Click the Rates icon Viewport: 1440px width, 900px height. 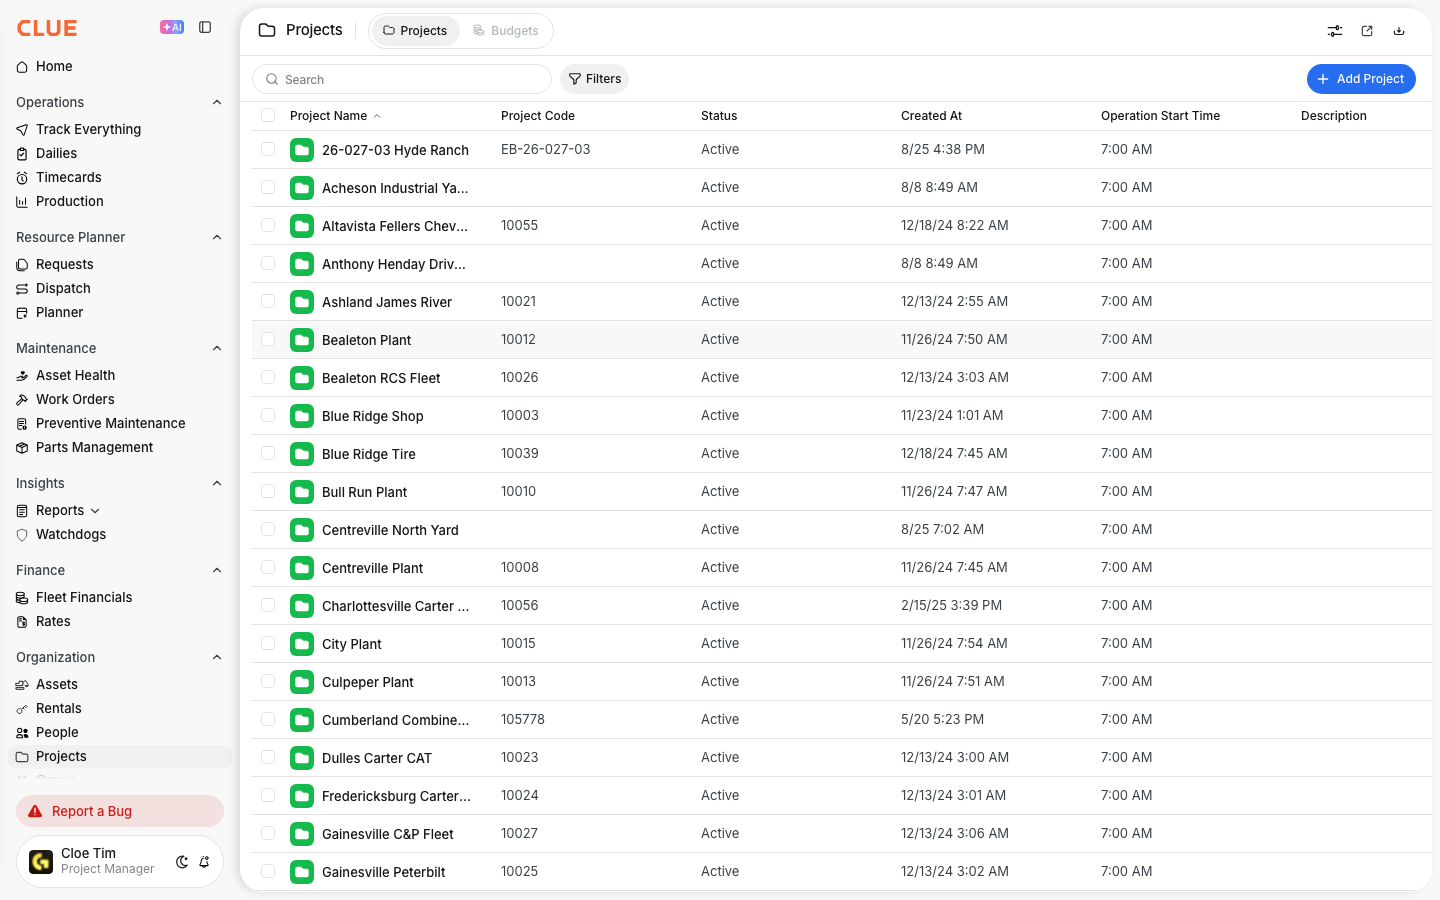click(22, 622)
